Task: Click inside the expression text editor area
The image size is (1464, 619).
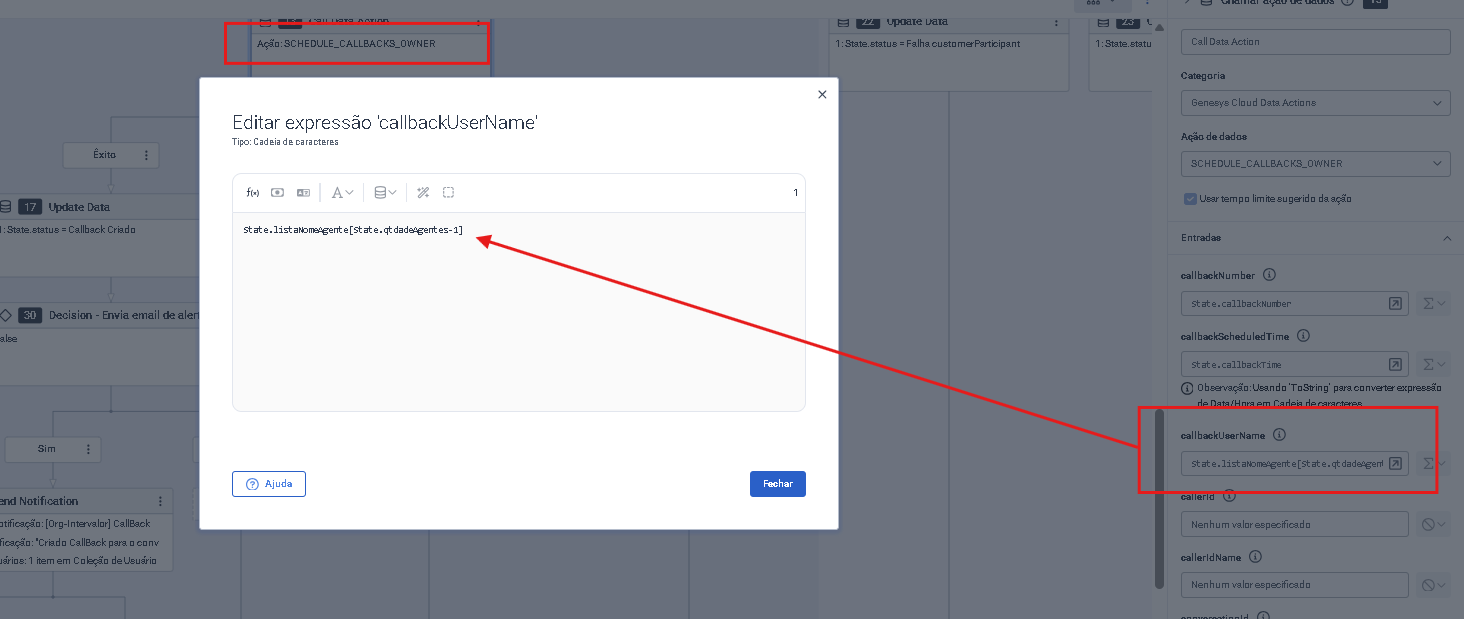Action: [519, 311]
